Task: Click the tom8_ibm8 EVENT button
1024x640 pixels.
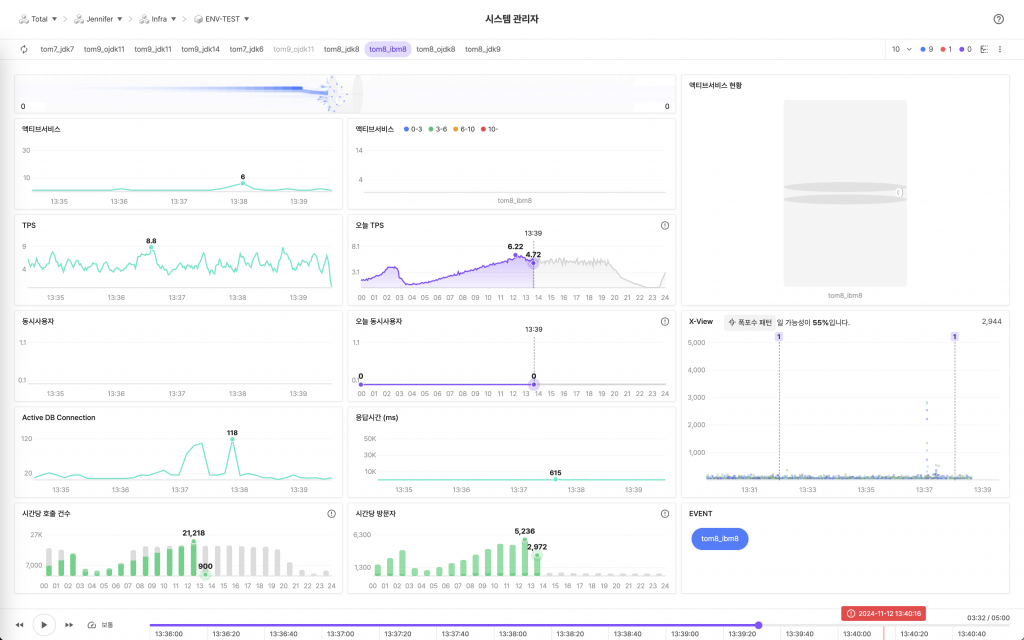Action: 720,539
